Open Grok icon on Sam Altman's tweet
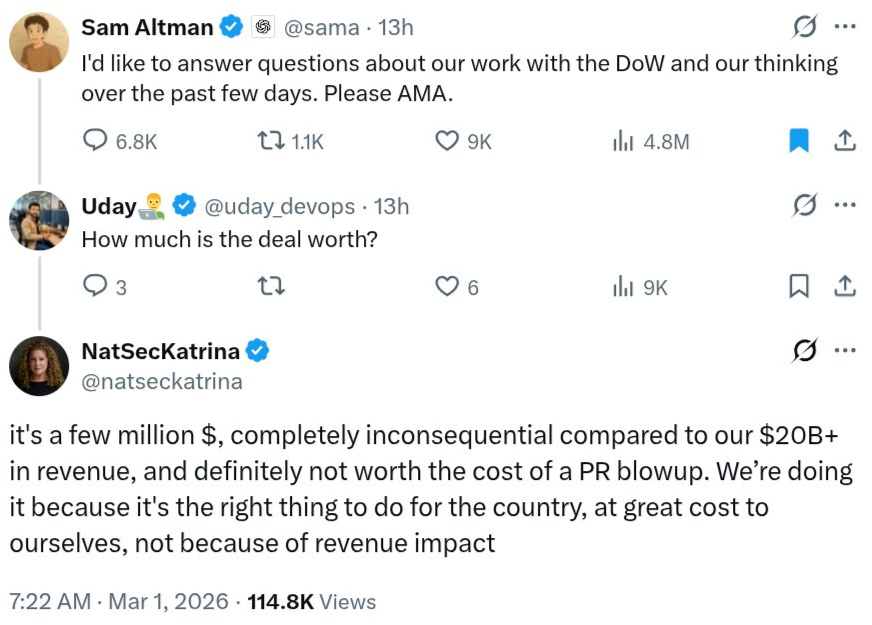The height and width of the screenshot is (625, 872). click(801, 27)
